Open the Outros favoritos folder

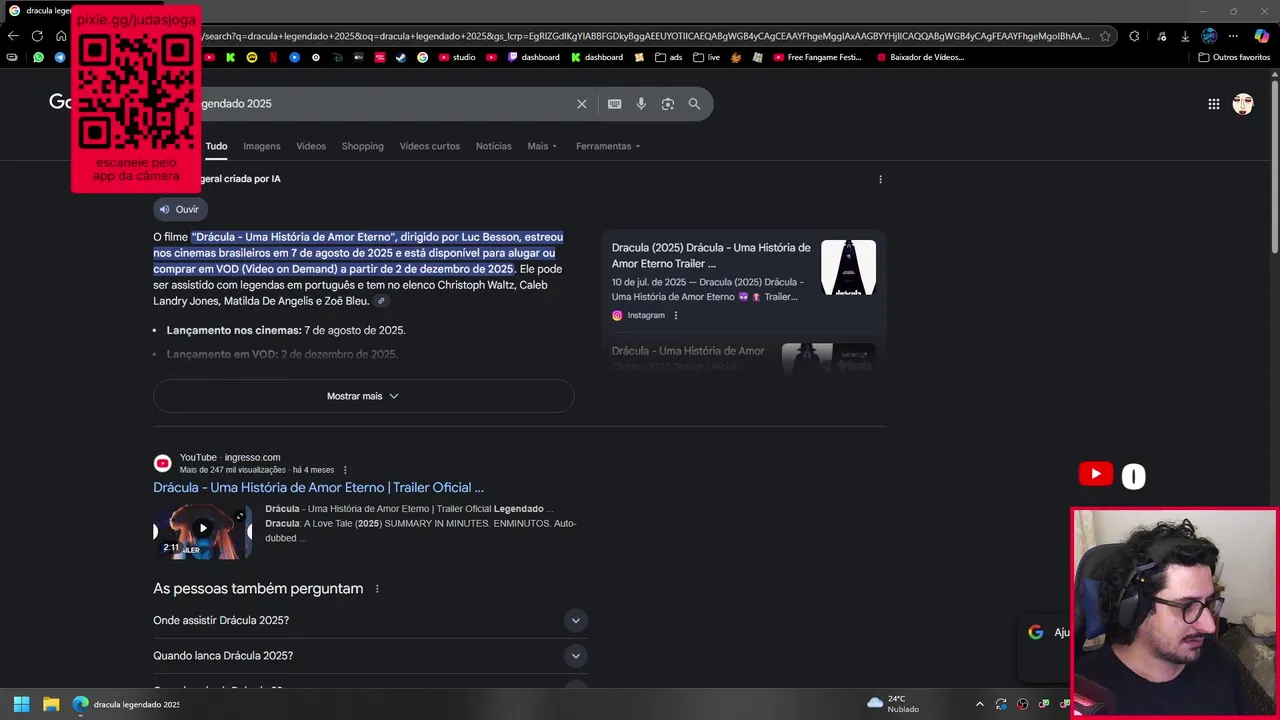tap(1234, 57)
